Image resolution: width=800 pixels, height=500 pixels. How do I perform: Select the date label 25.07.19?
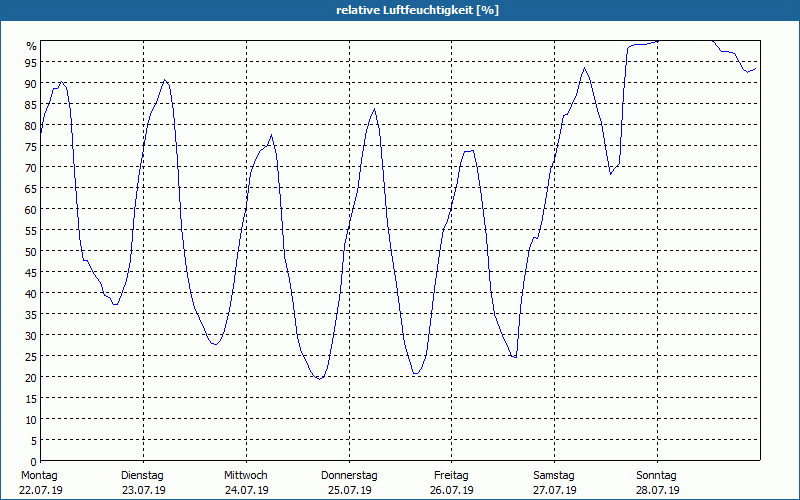(x=349, y=490)
